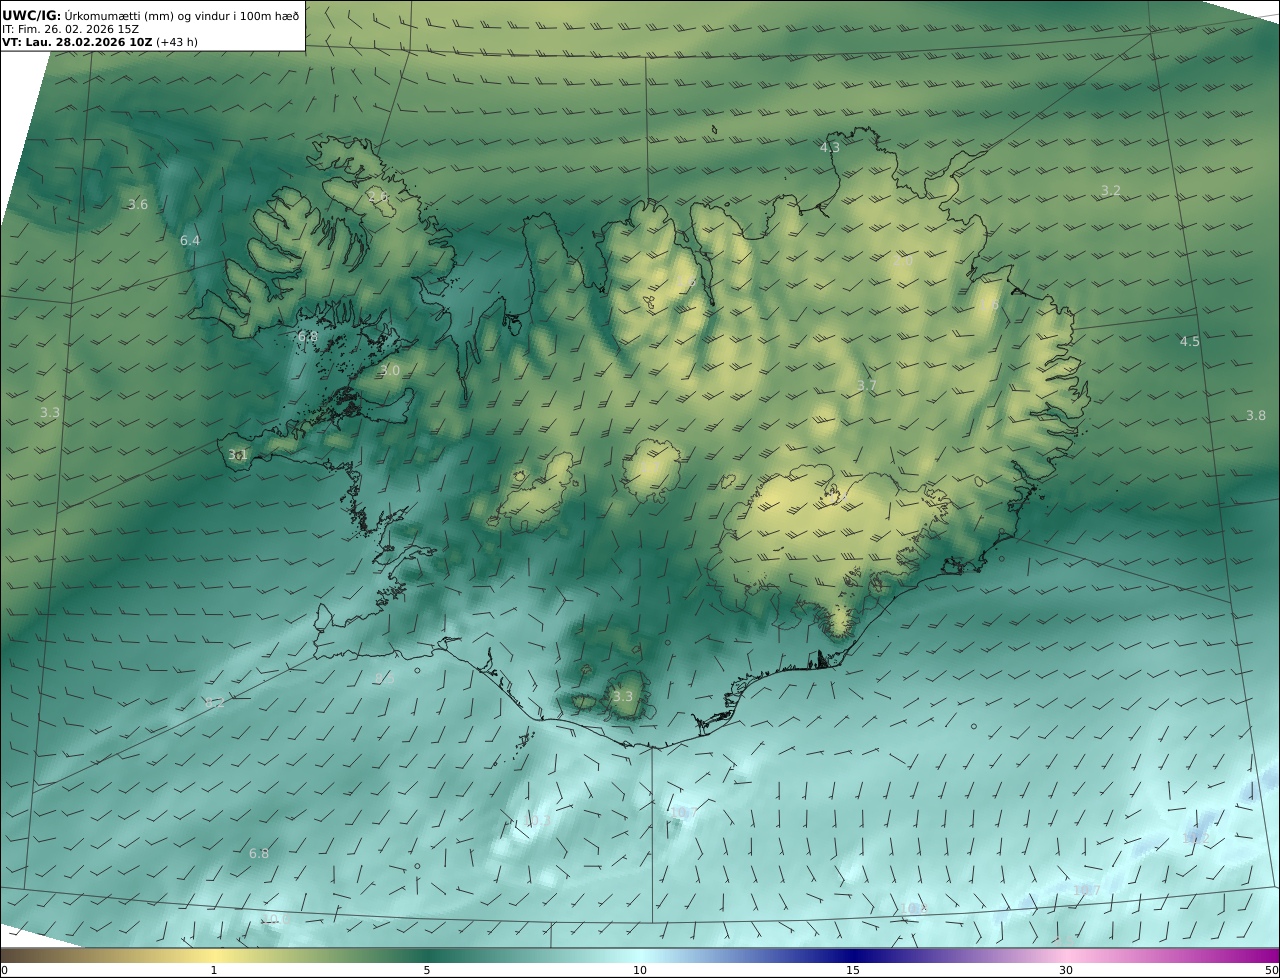Image resolution: width=1280 pixels, height=978 pixels.
Task: Click colorbar tick label '5'
Action: (x=427, y=970)
